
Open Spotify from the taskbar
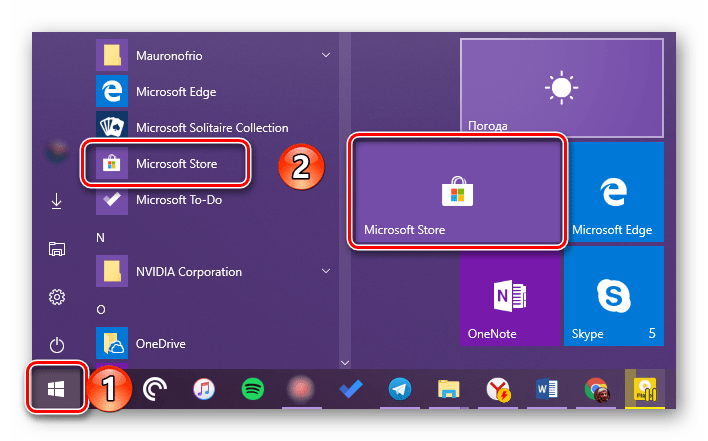click(253, 389)
